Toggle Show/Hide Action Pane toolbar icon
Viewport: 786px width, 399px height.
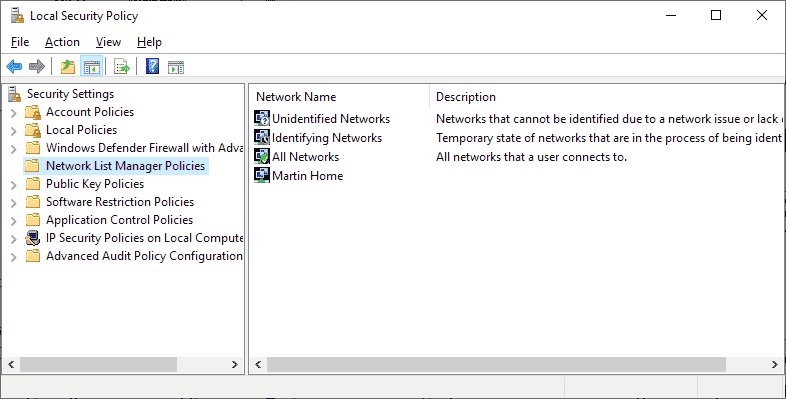(176, 66)
